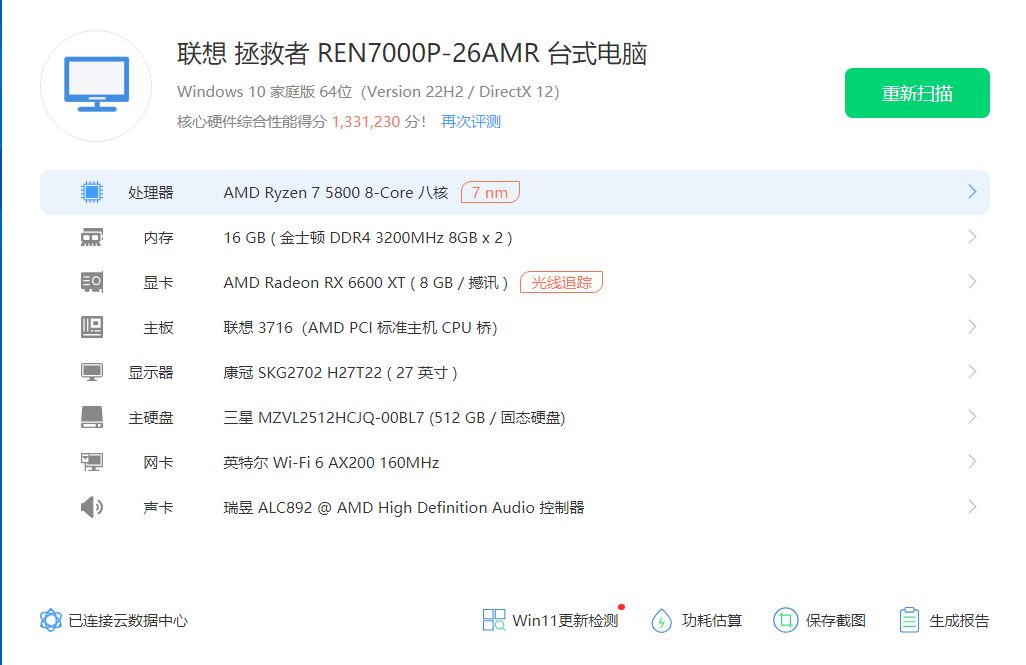Click the network adapter icon beside 网卡
The width and height of the screenshot is (1026, 665).
point(92,462)
